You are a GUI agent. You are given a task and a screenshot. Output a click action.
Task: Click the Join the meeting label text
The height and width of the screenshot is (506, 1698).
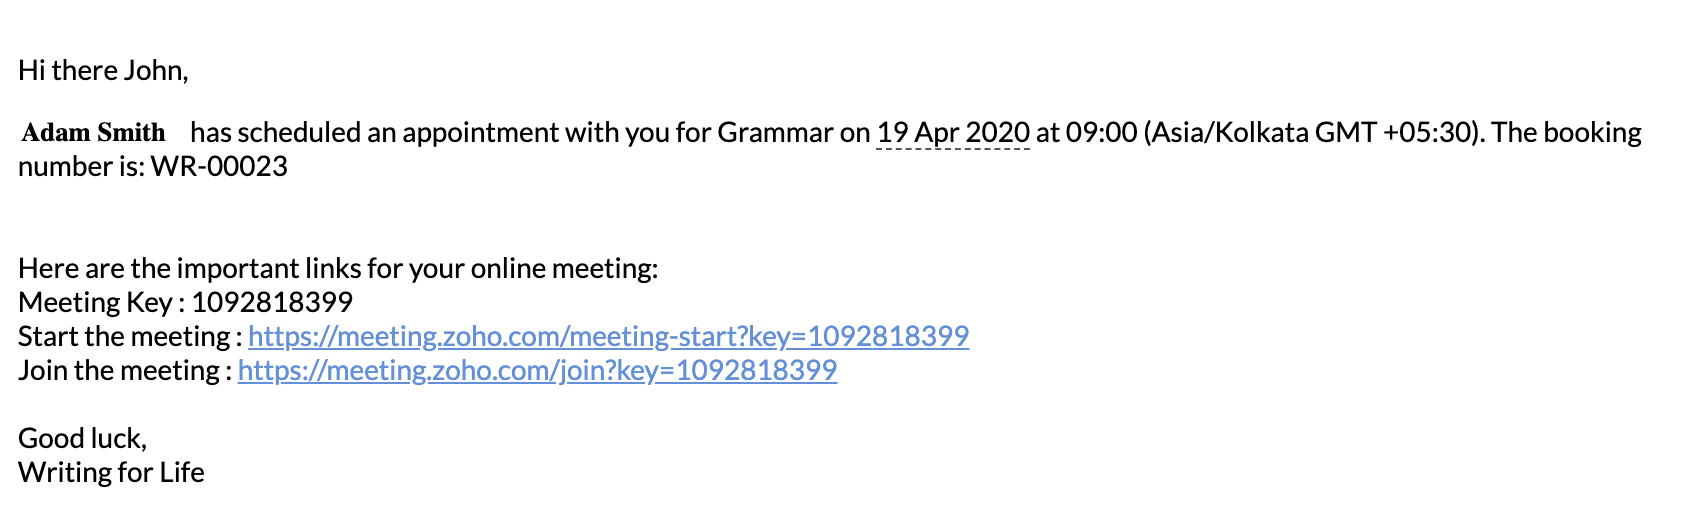119,370
